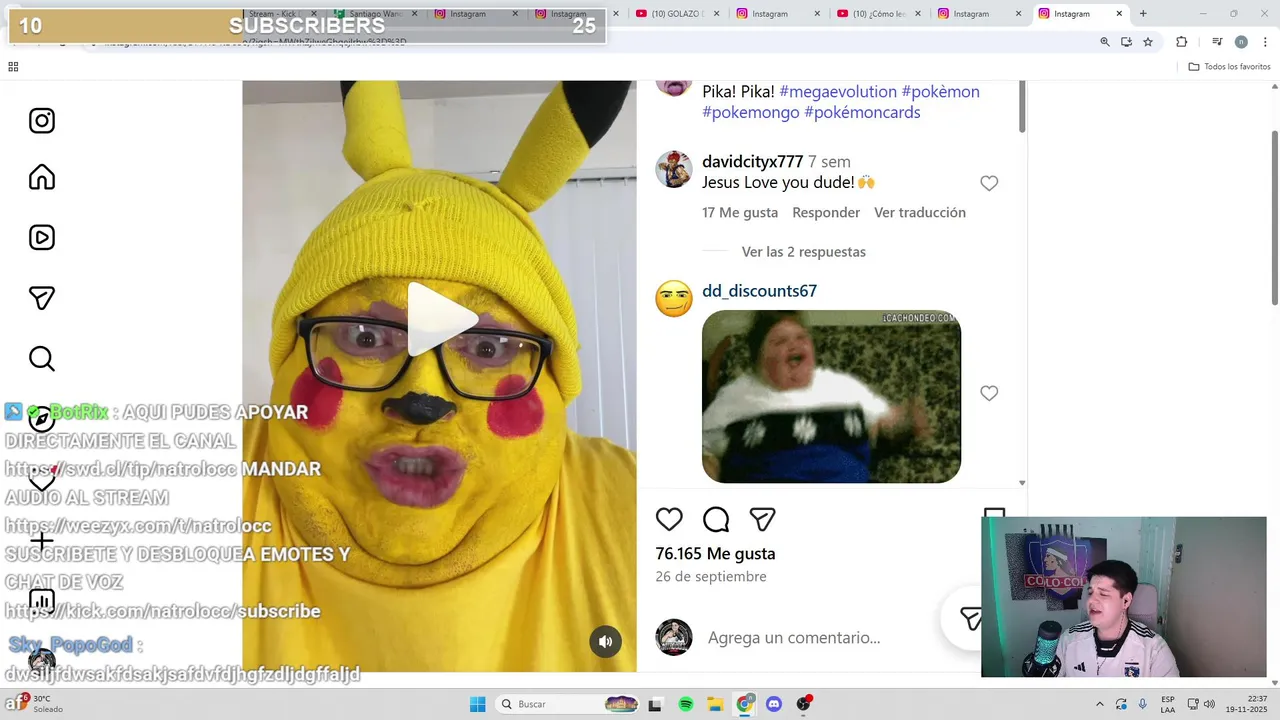Open the dashboard chart icon in sidebar

42,601
